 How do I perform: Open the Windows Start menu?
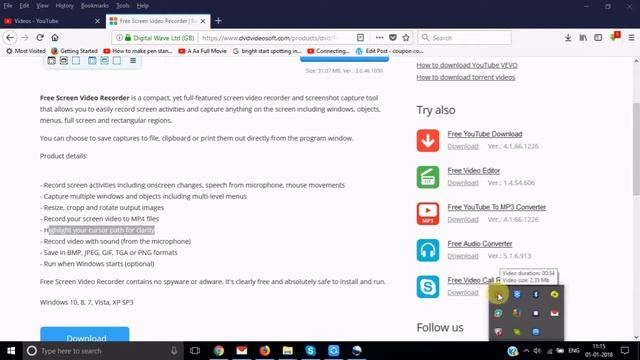[11, 351]
